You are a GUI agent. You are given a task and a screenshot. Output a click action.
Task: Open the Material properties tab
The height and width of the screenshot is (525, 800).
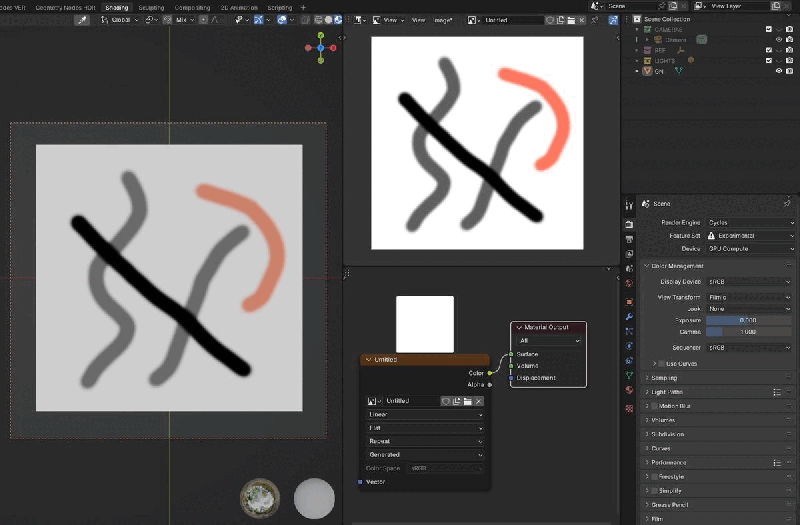[x=629, y=390]
